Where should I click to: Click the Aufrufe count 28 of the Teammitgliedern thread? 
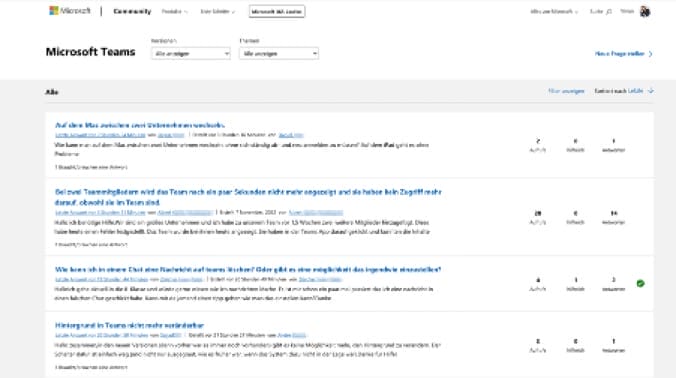tap(538, 213)
